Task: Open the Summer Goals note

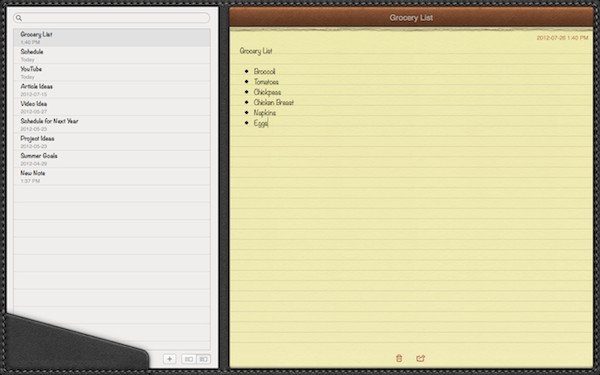Action: click(112, 159)
